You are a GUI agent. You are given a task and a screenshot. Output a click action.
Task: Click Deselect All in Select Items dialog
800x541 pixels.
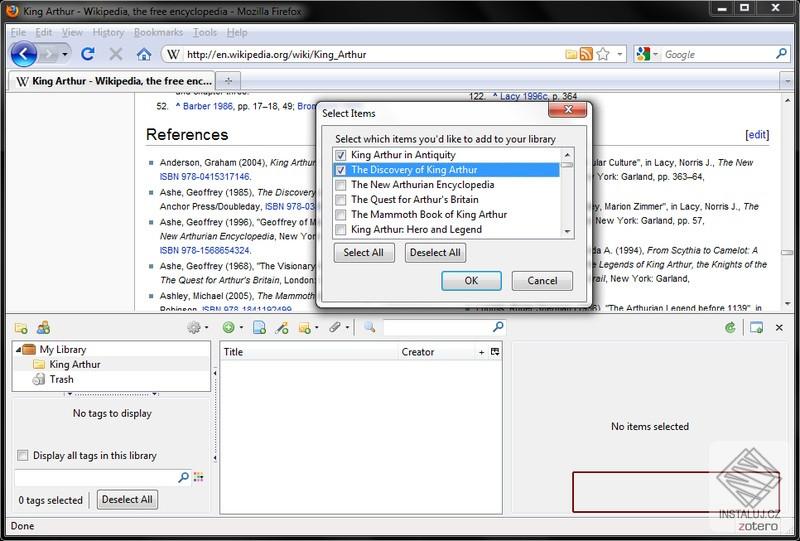coord(435,253)
